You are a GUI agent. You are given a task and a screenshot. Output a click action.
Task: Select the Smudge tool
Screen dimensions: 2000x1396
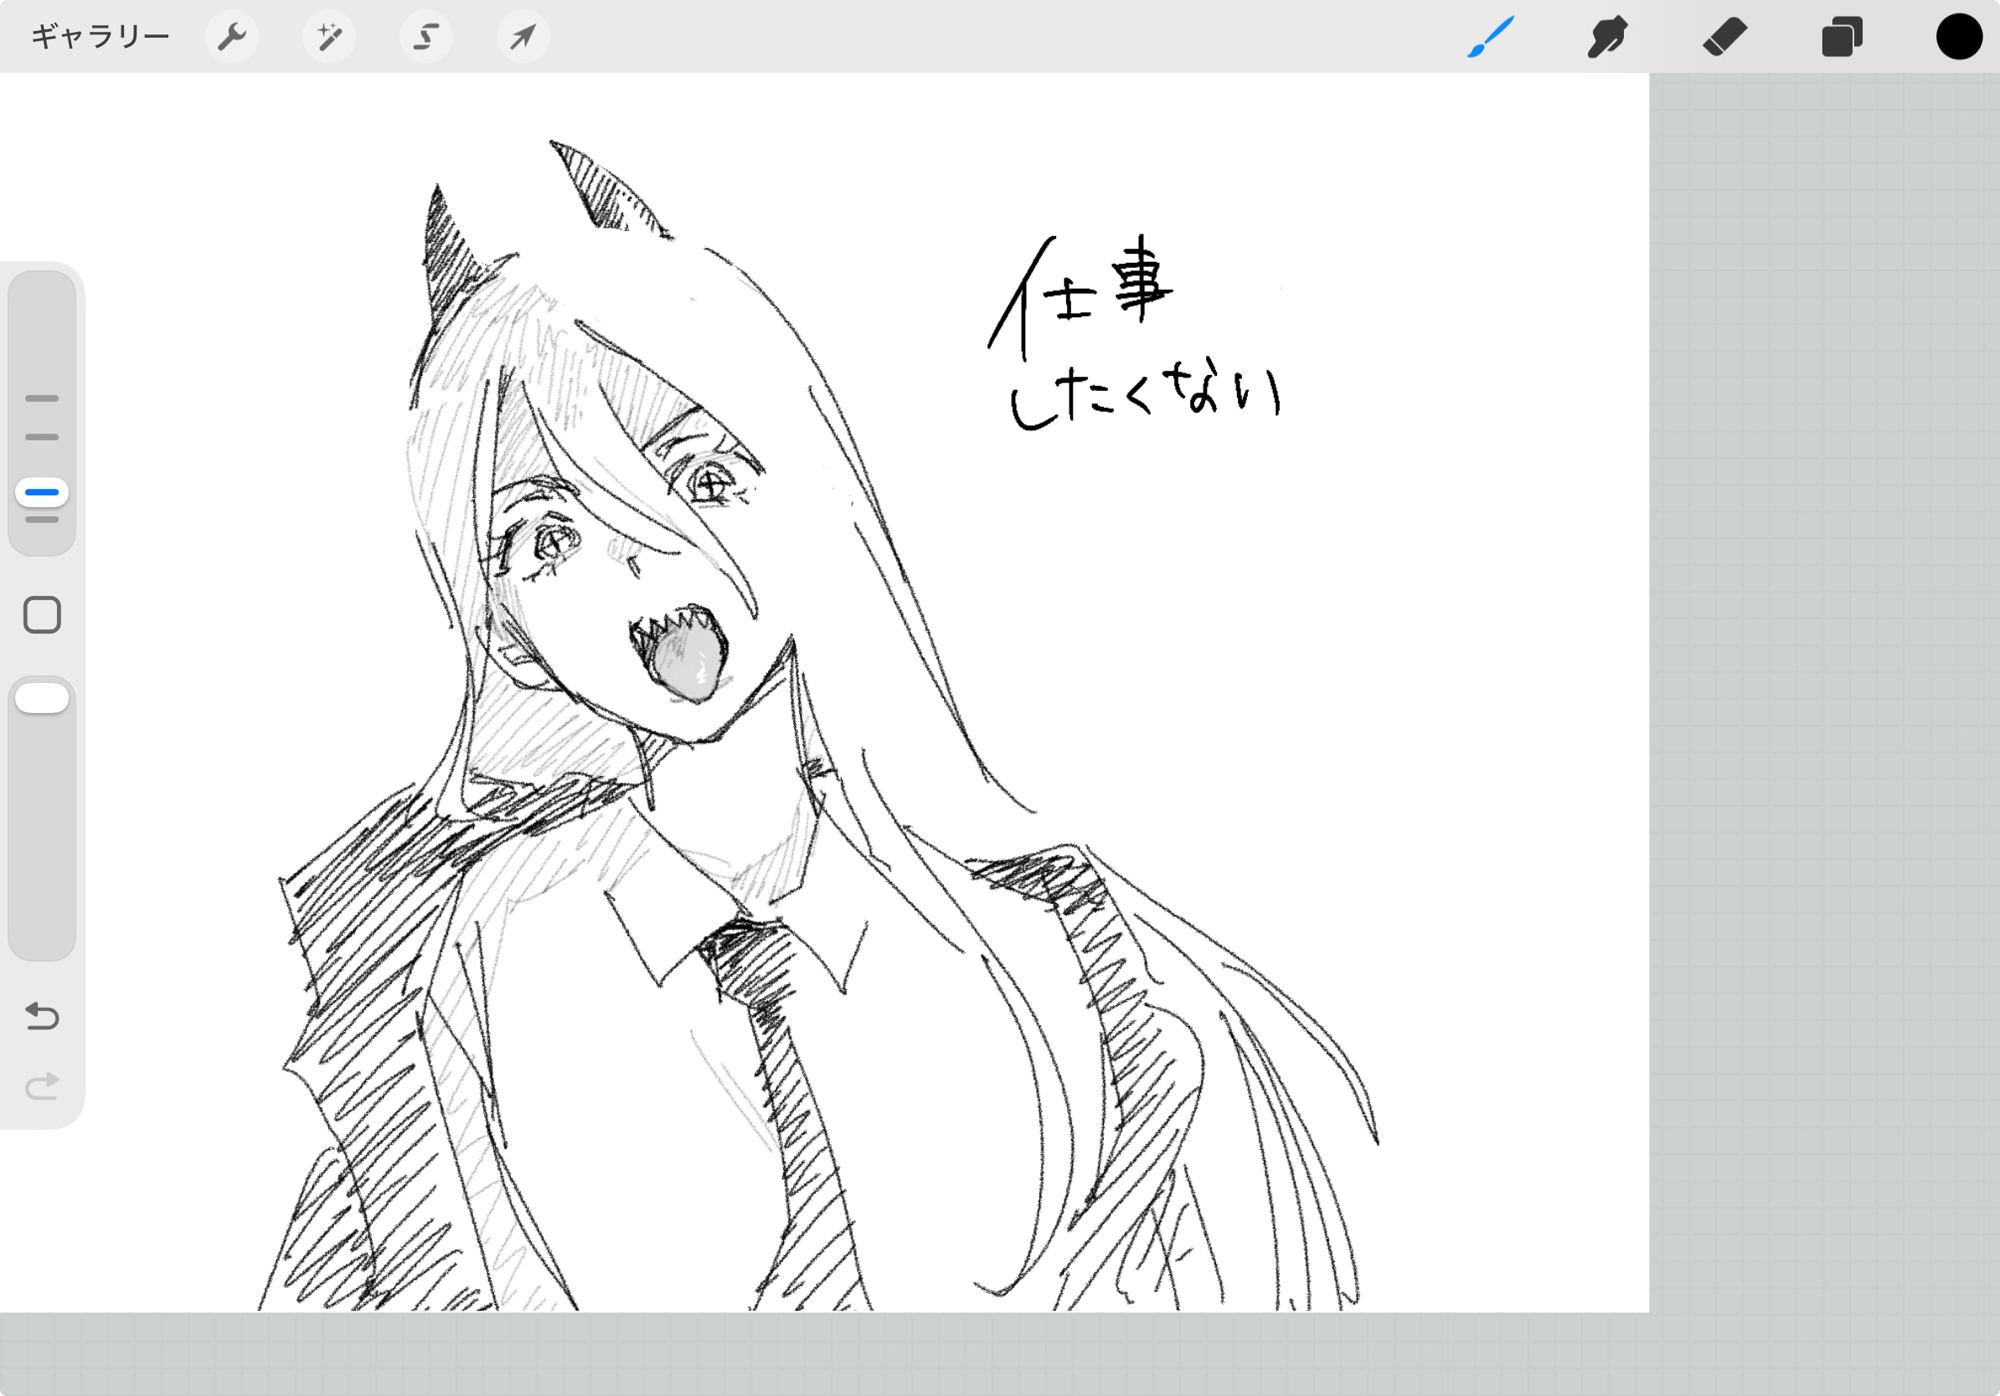1607,37
